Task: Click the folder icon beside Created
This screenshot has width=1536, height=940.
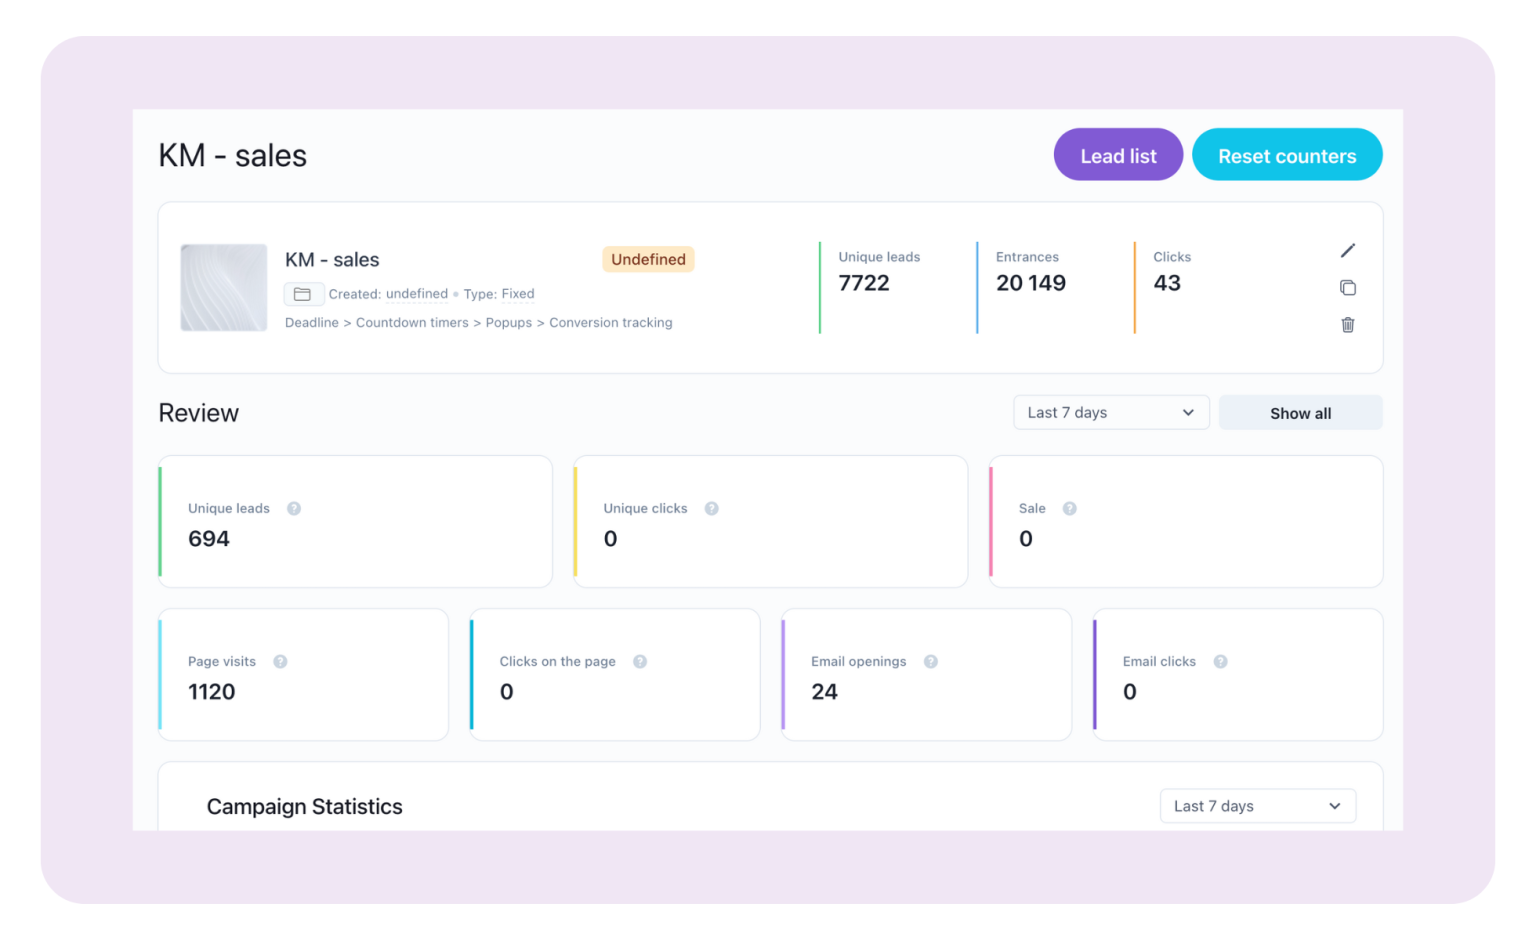Action: coord(302,294)
